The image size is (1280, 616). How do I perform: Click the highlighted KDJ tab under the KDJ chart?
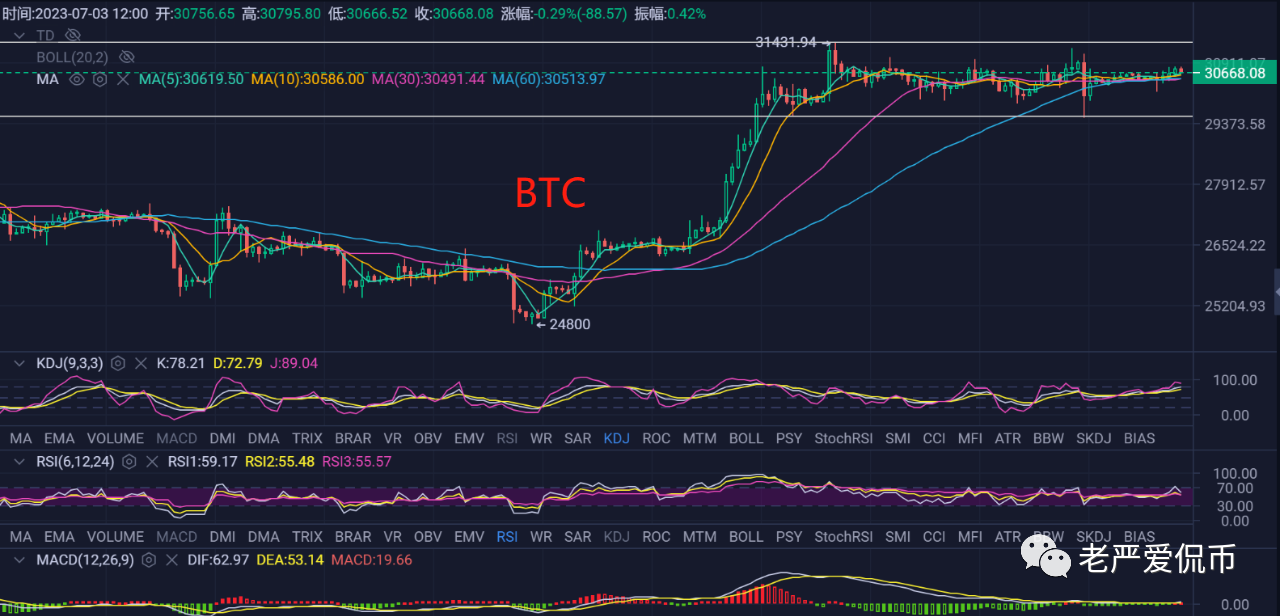tap(617, 438)
